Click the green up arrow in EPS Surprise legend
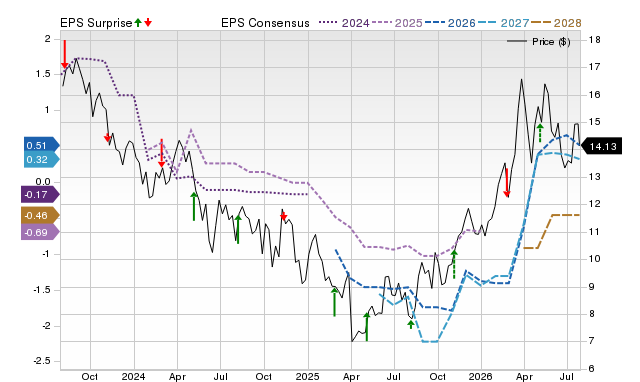640x382 pixels. 138,23
